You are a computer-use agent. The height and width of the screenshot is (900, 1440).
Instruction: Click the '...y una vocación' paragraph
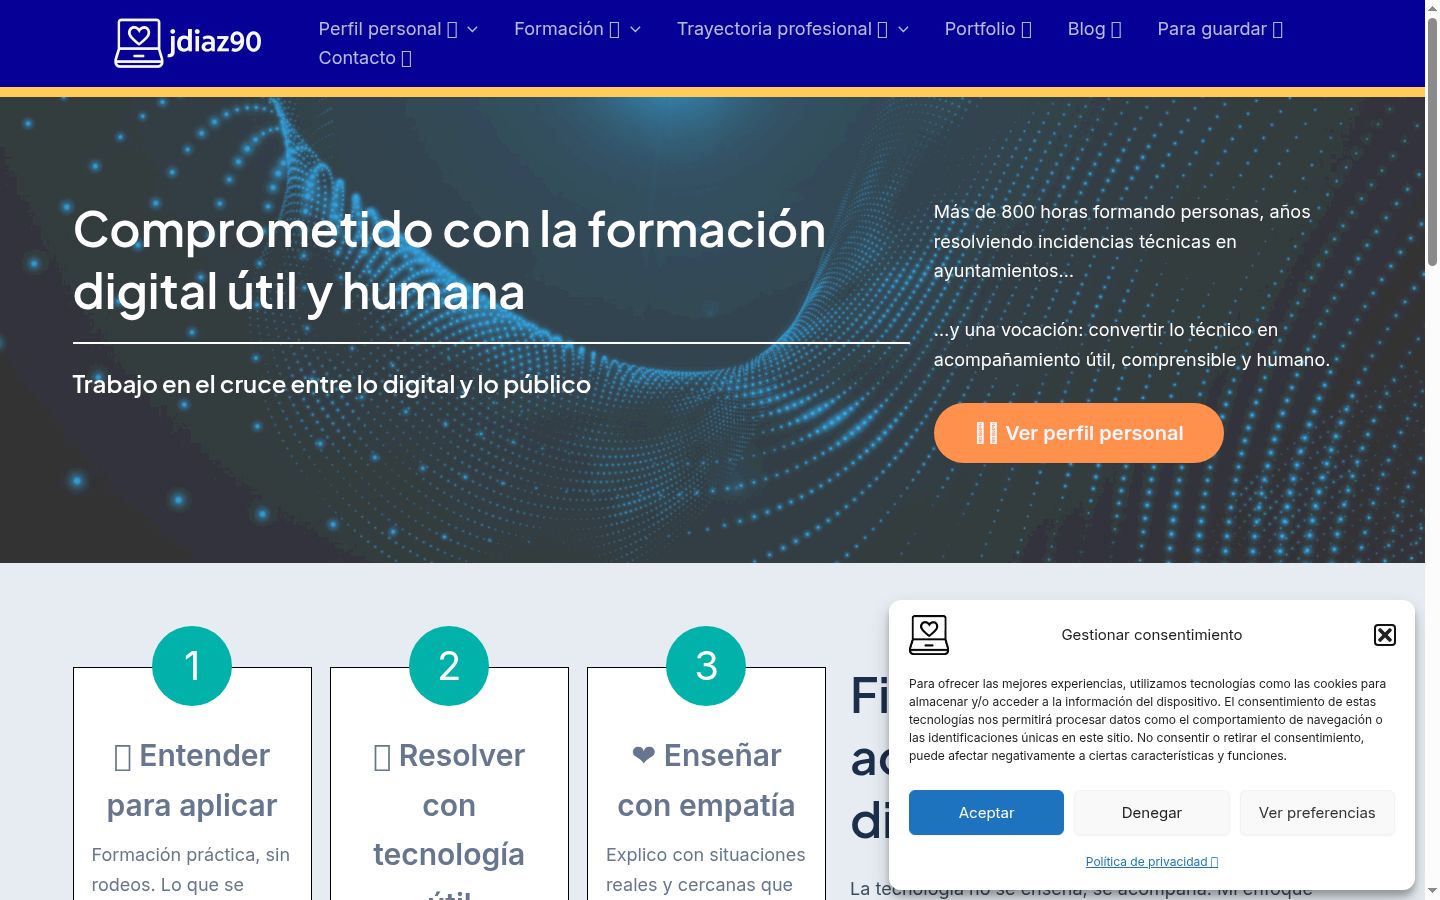coord(1132,345)
